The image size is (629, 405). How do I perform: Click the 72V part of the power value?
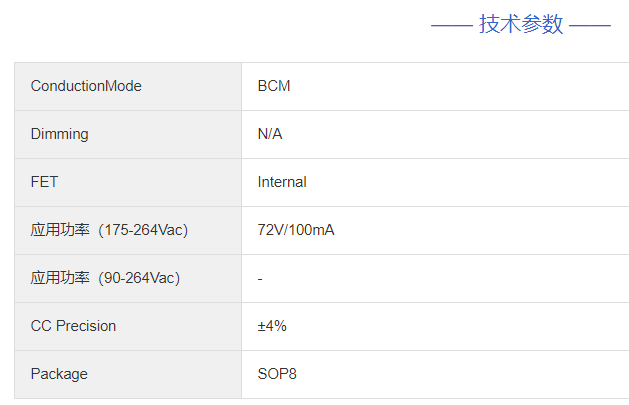(x=271, y=230)
